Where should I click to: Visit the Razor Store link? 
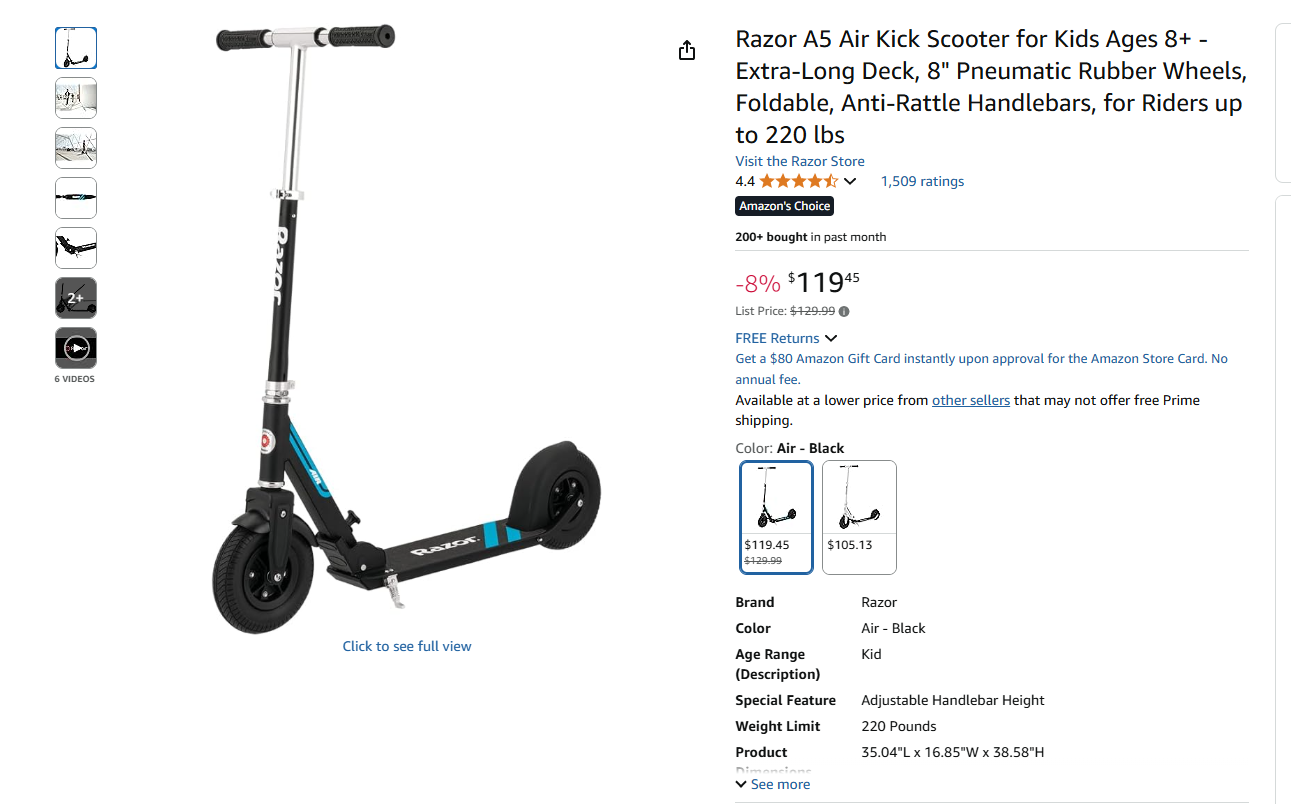pos(800,161)
